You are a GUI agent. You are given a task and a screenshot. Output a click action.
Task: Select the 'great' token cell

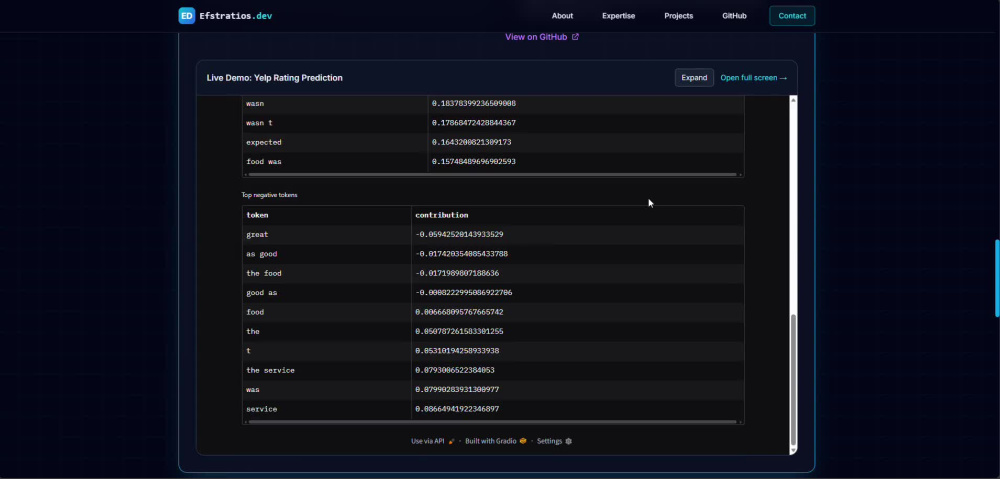pos(327,234)
